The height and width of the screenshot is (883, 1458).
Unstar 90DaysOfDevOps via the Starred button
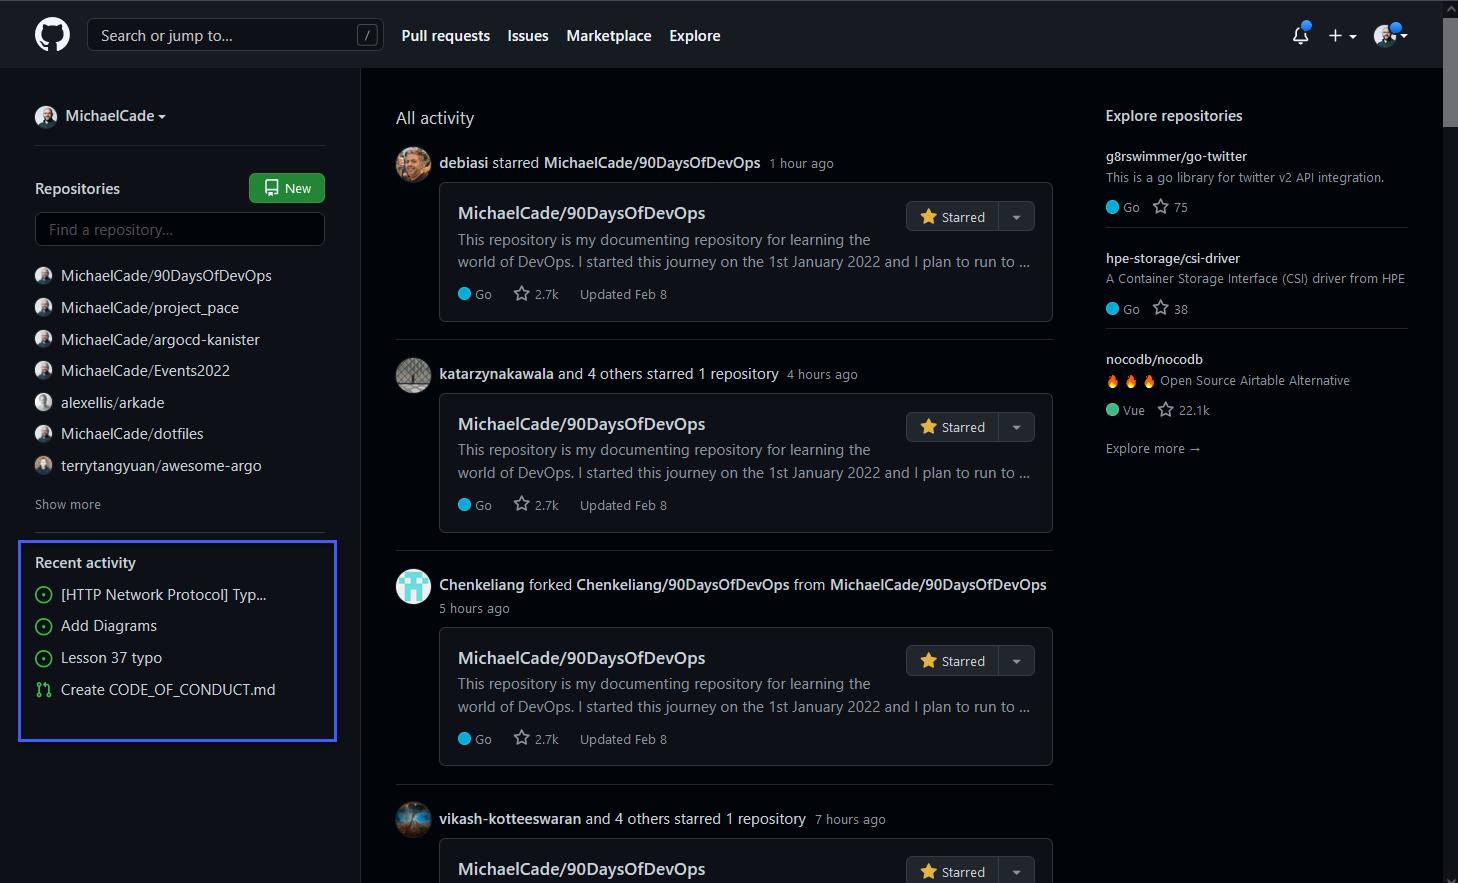click(951, 216)
